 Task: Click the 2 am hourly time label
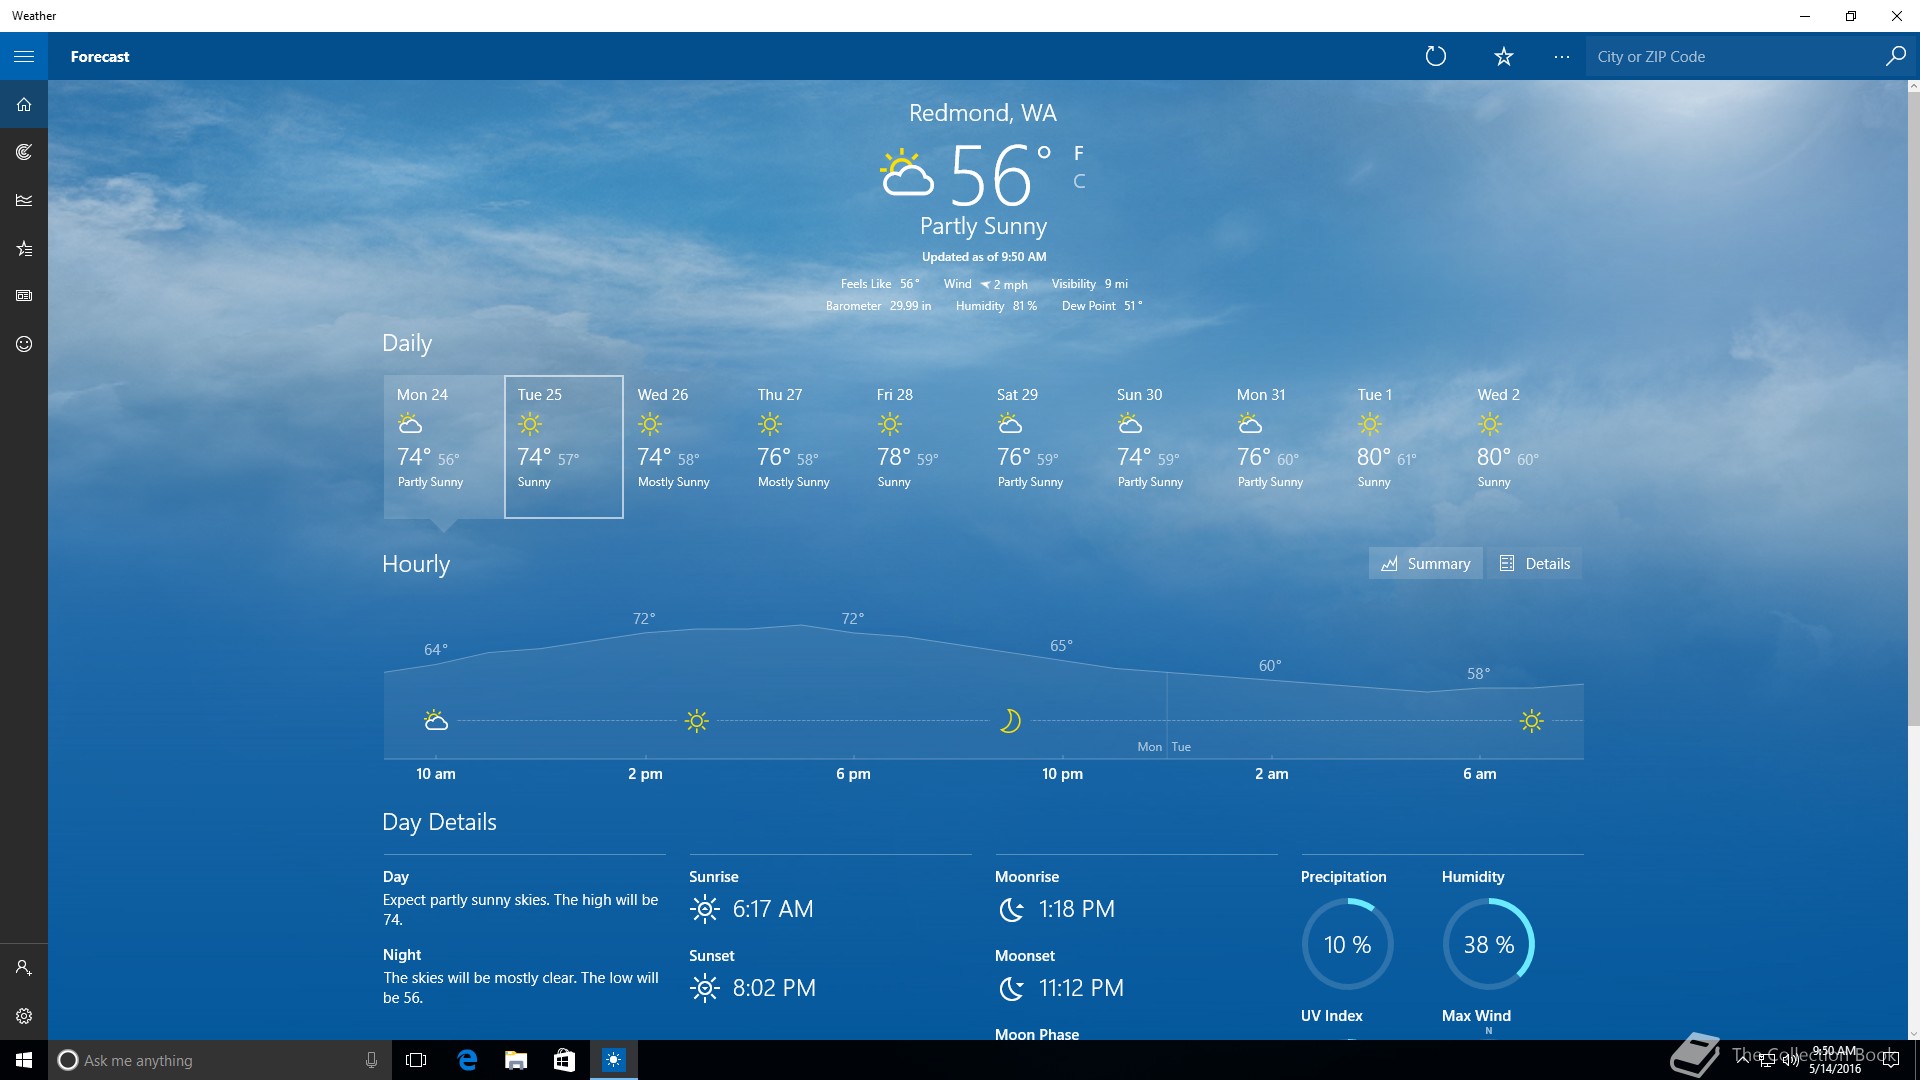[x=1271, y=773]
